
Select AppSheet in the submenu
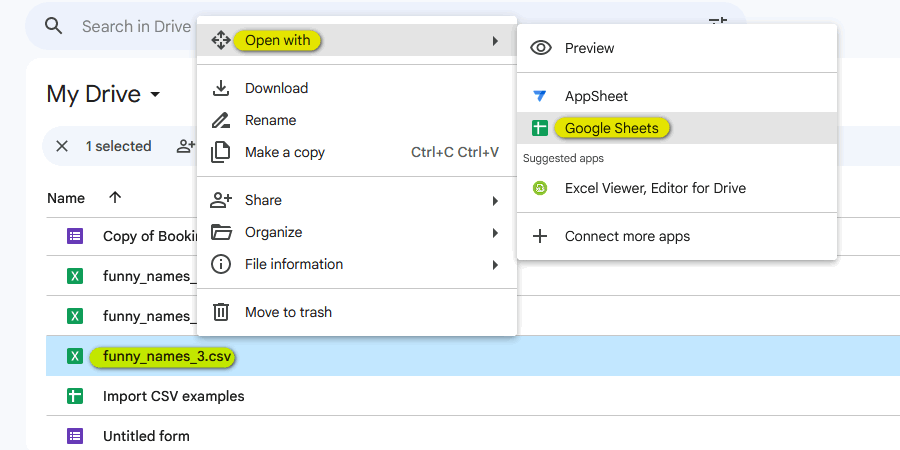click(x=677, y=96)
